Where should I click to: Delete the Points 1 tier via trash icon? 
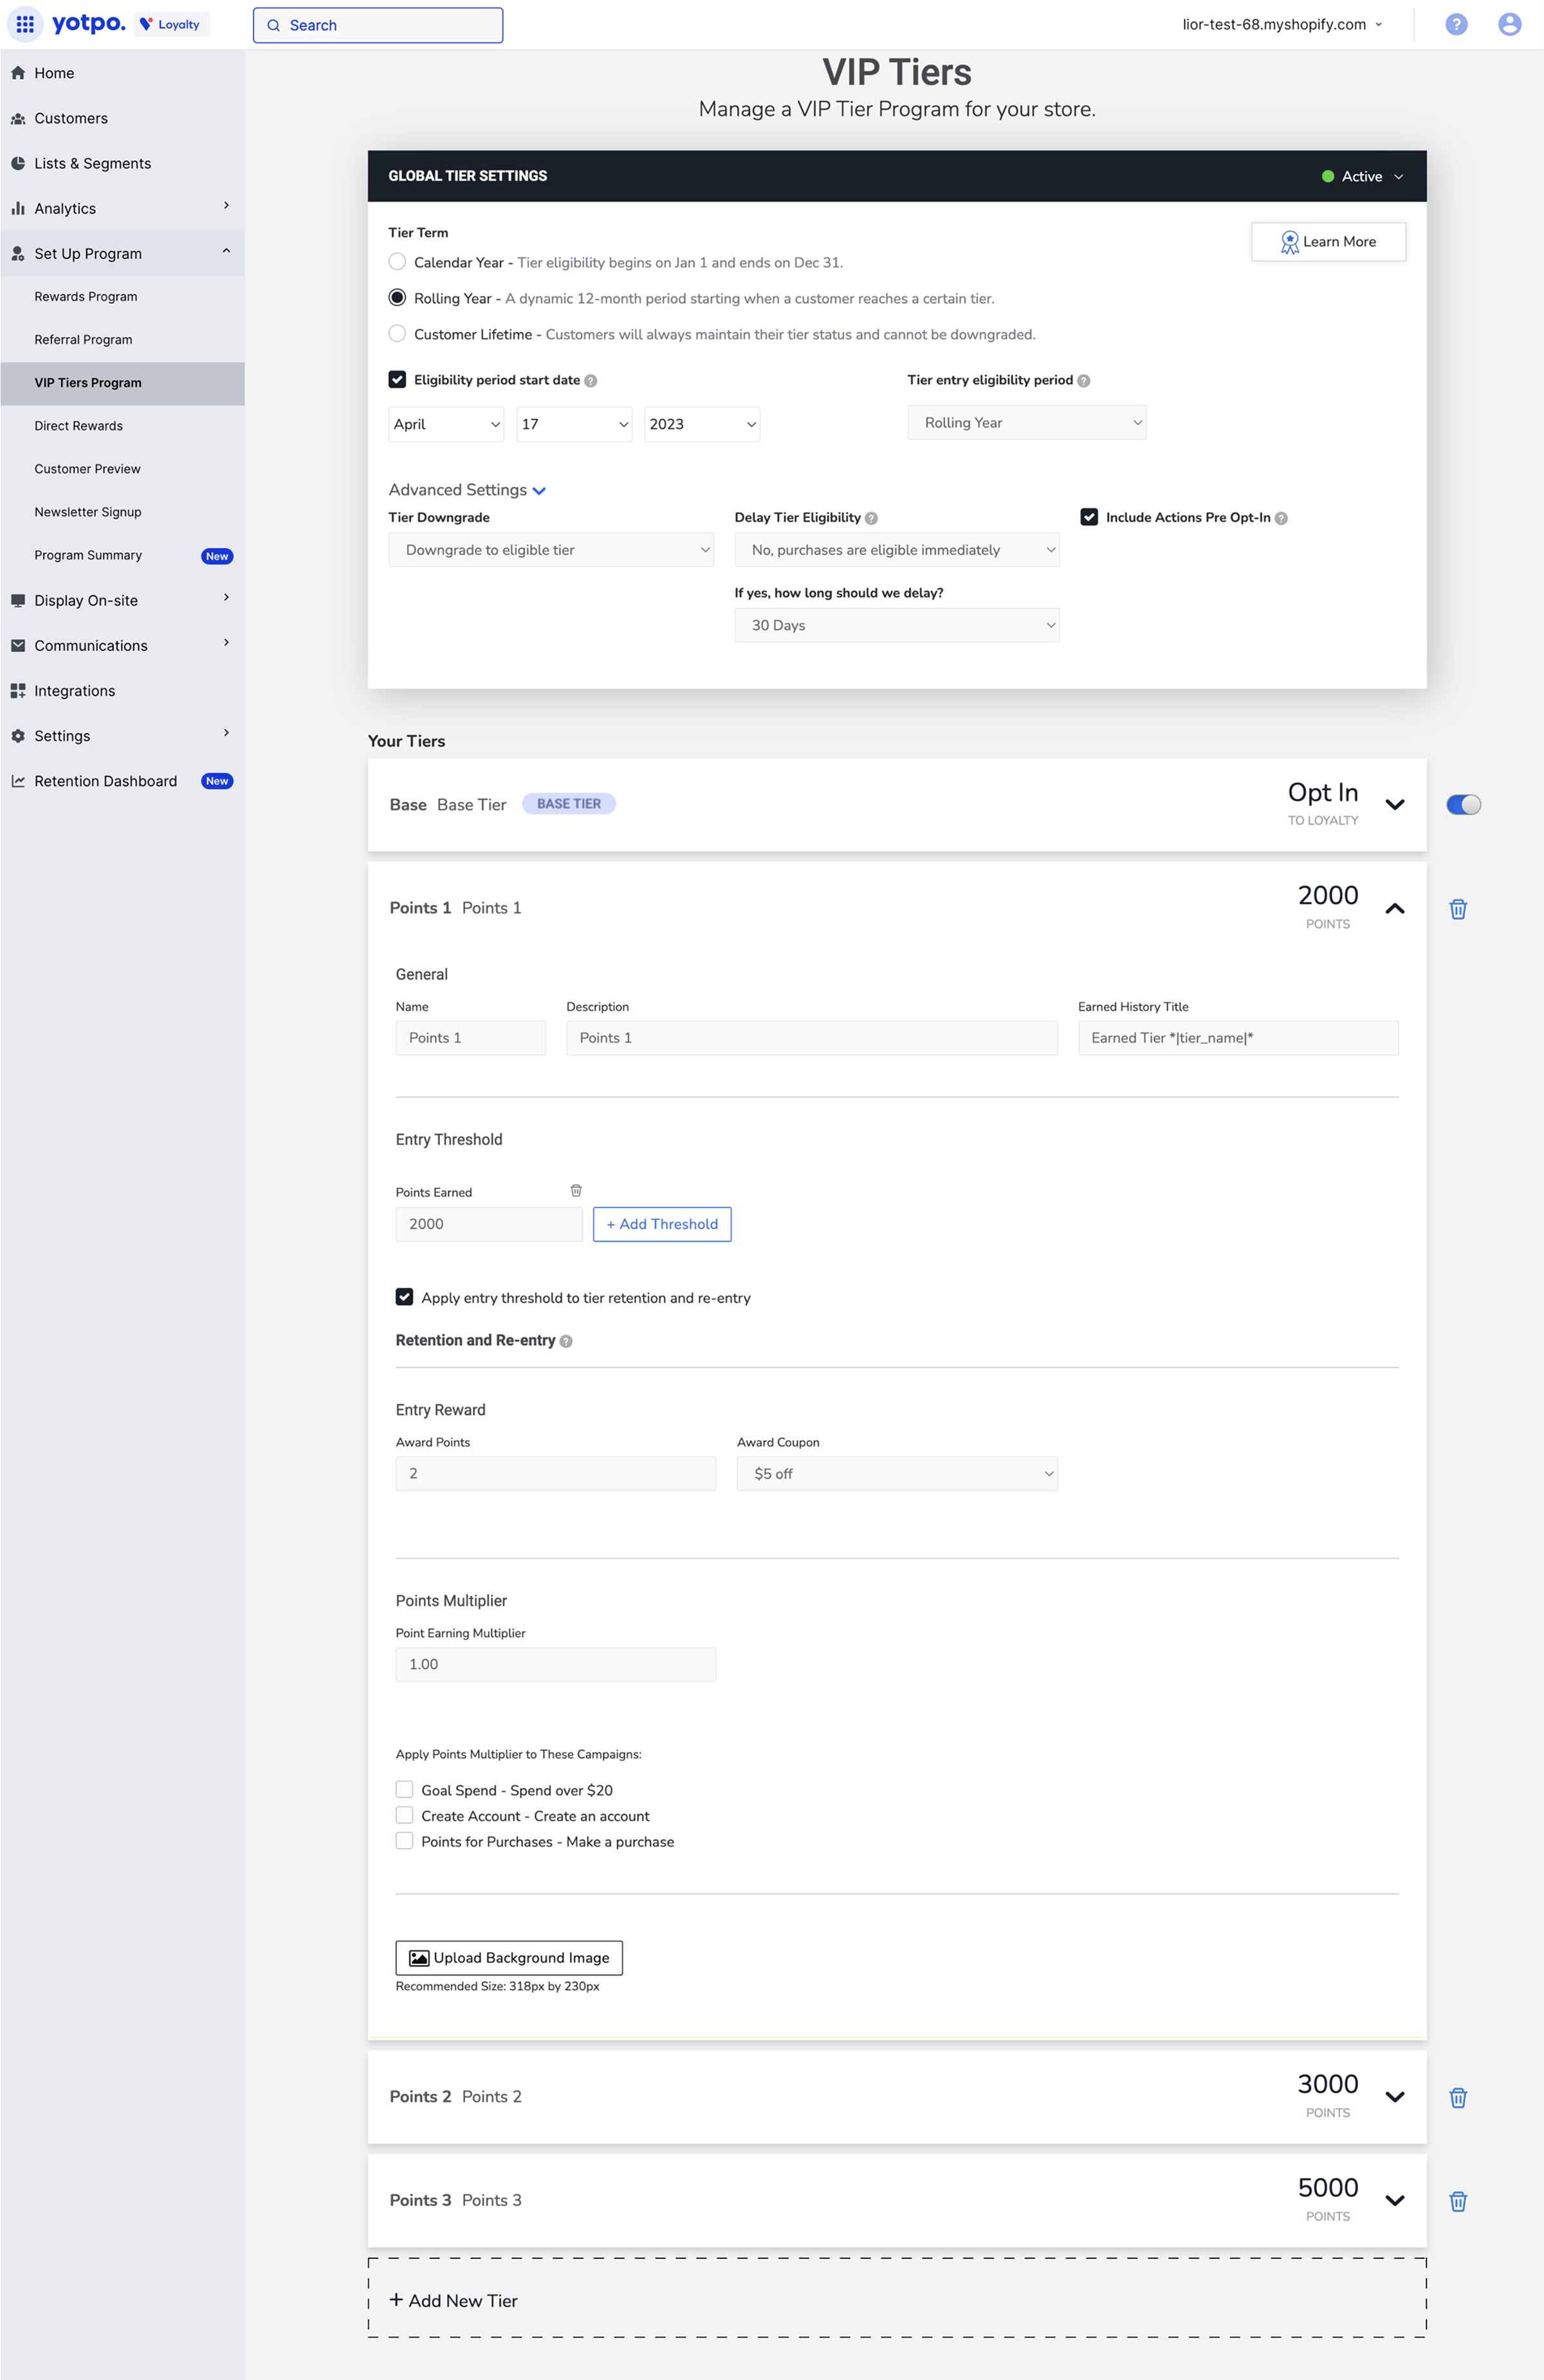click(1458, 908)
